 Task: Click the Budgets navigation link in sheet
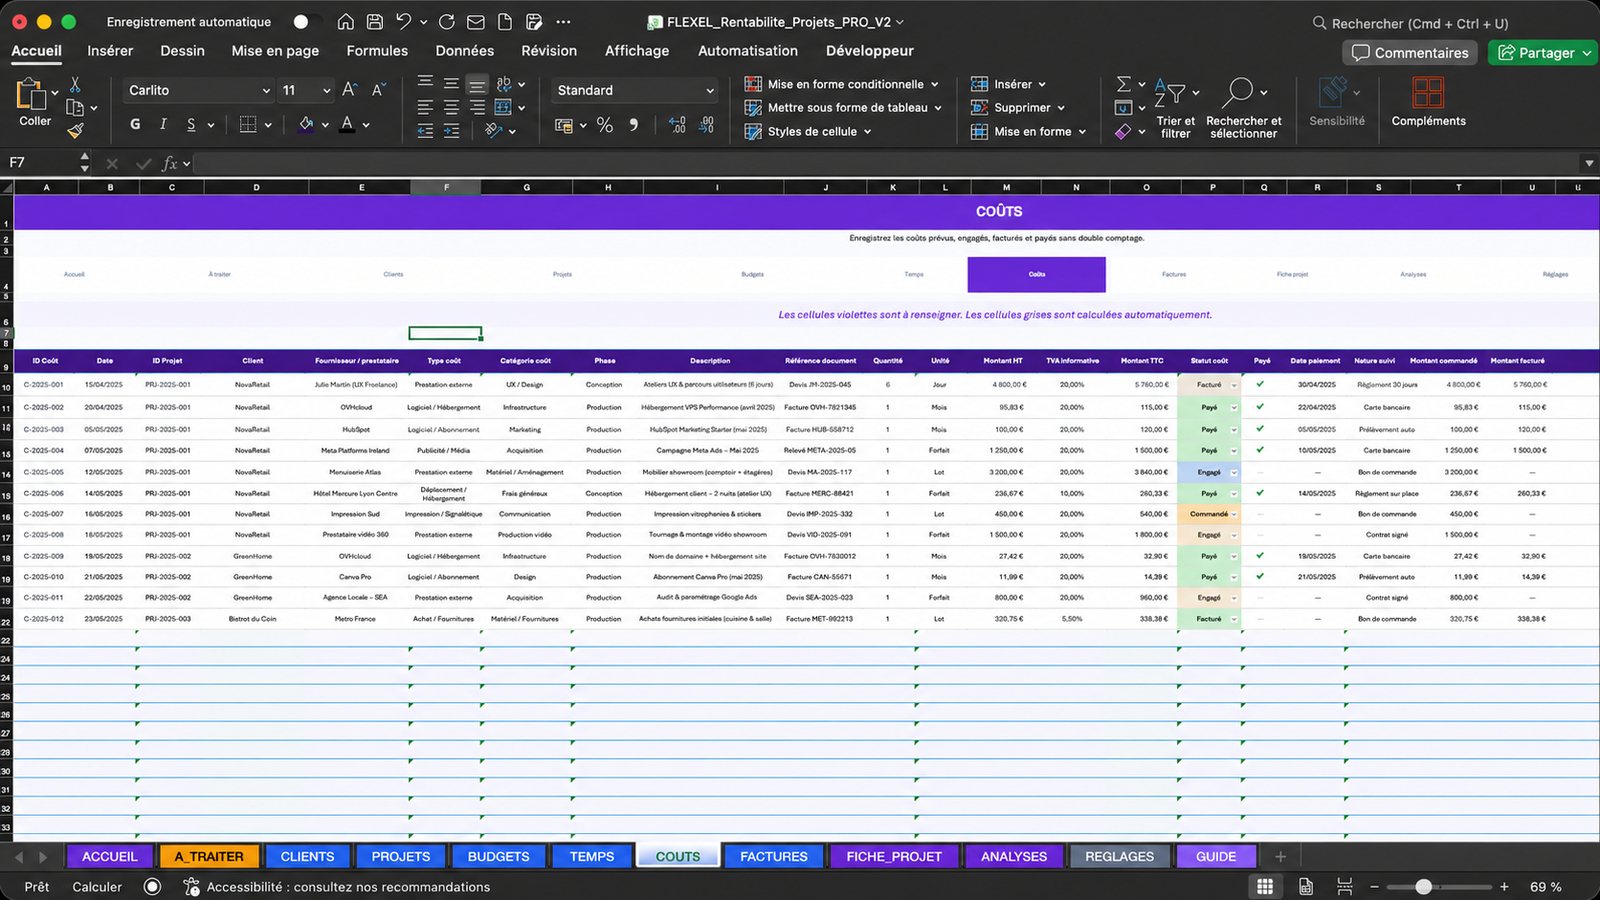(752, 274)
